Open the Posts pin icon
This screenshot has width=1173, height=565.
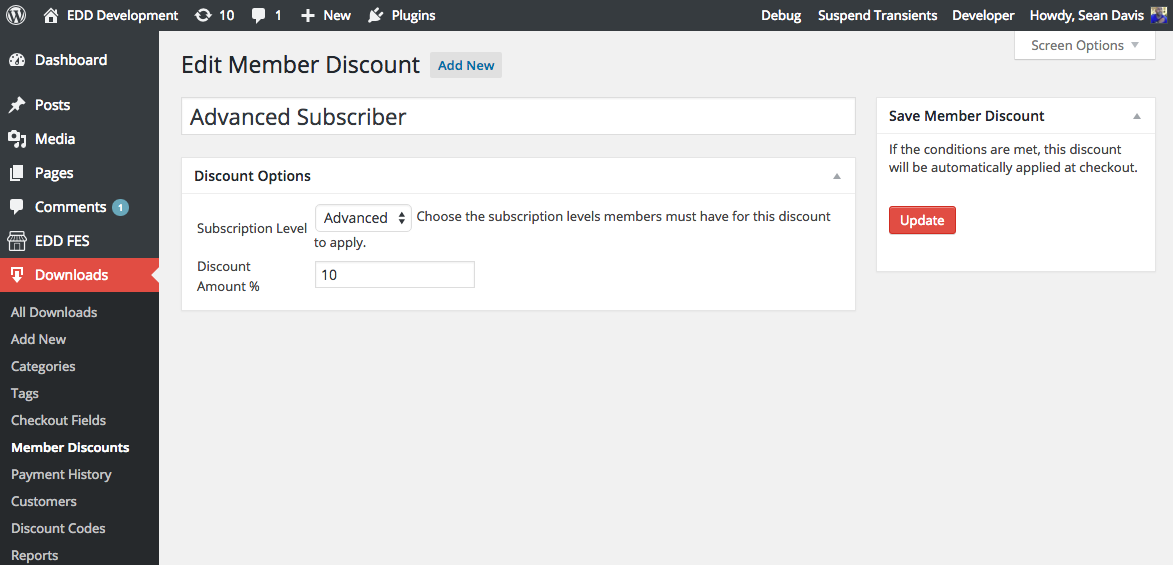click(x=17, y=105)
